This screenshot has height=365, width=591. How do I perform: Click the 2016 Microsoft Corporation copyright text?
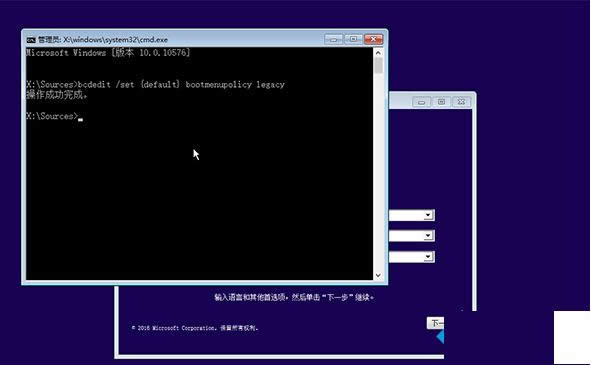(x=195, y=328)
